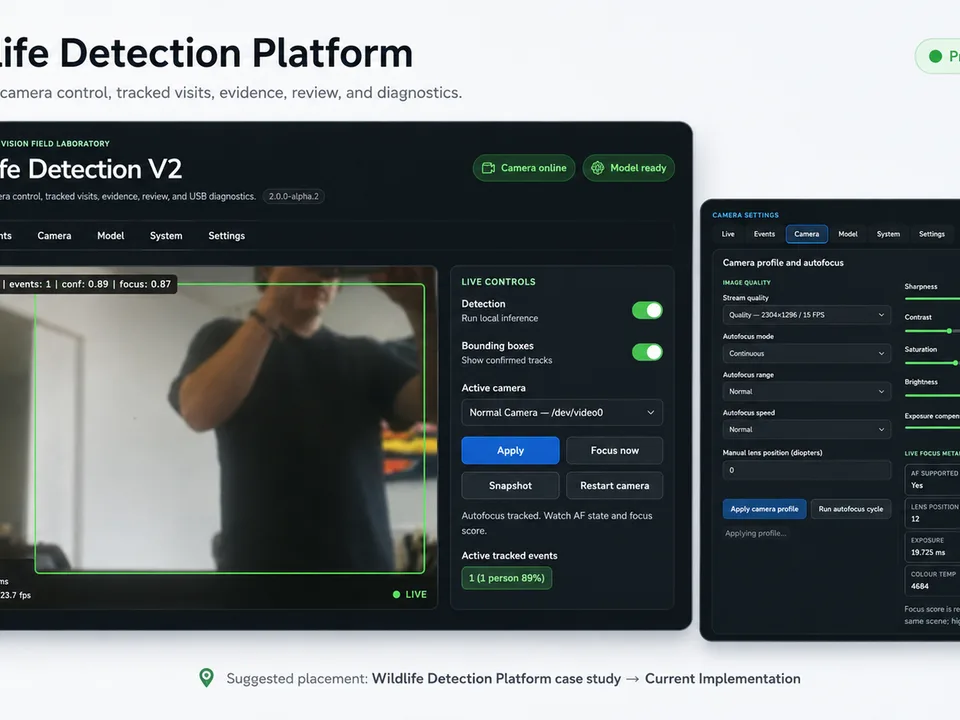Click the Model ready status badge

click(x=629, y=168)
